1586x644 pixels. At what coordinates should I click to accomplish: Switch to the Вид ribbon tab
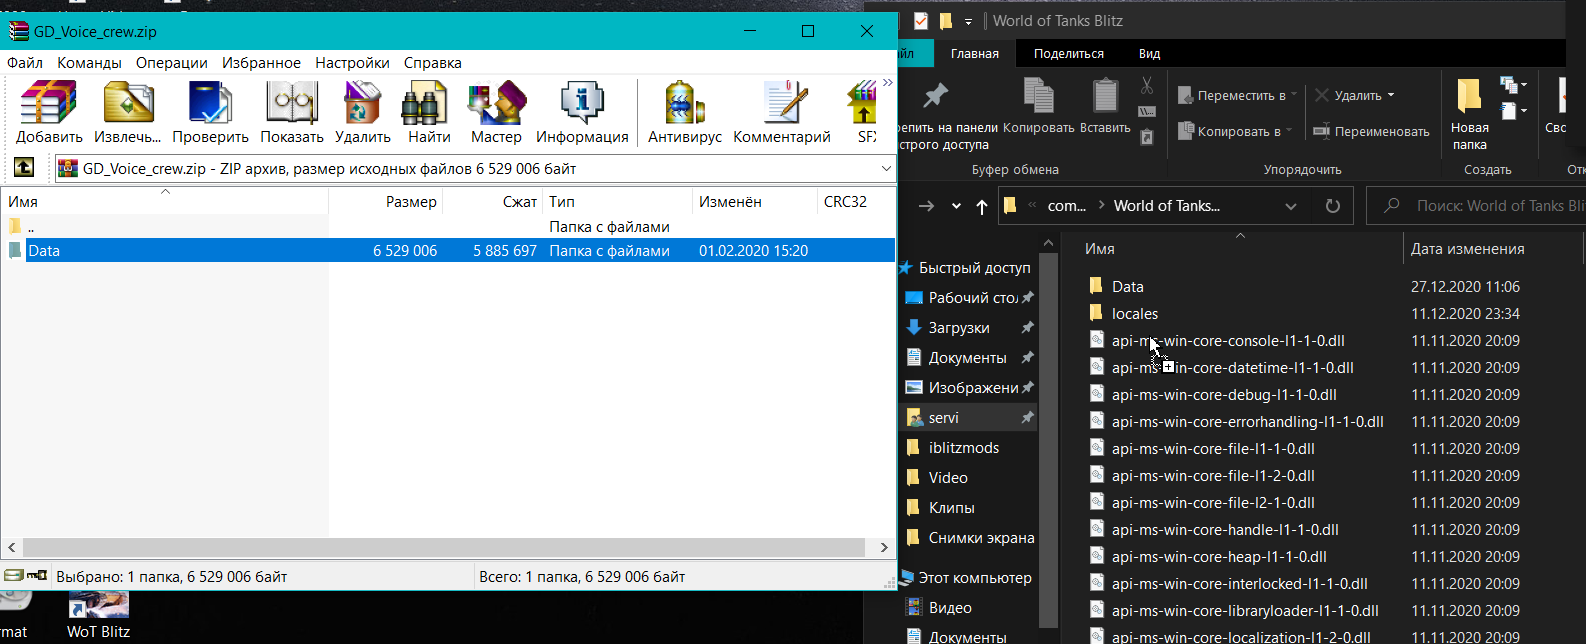tap(1150, 54)
